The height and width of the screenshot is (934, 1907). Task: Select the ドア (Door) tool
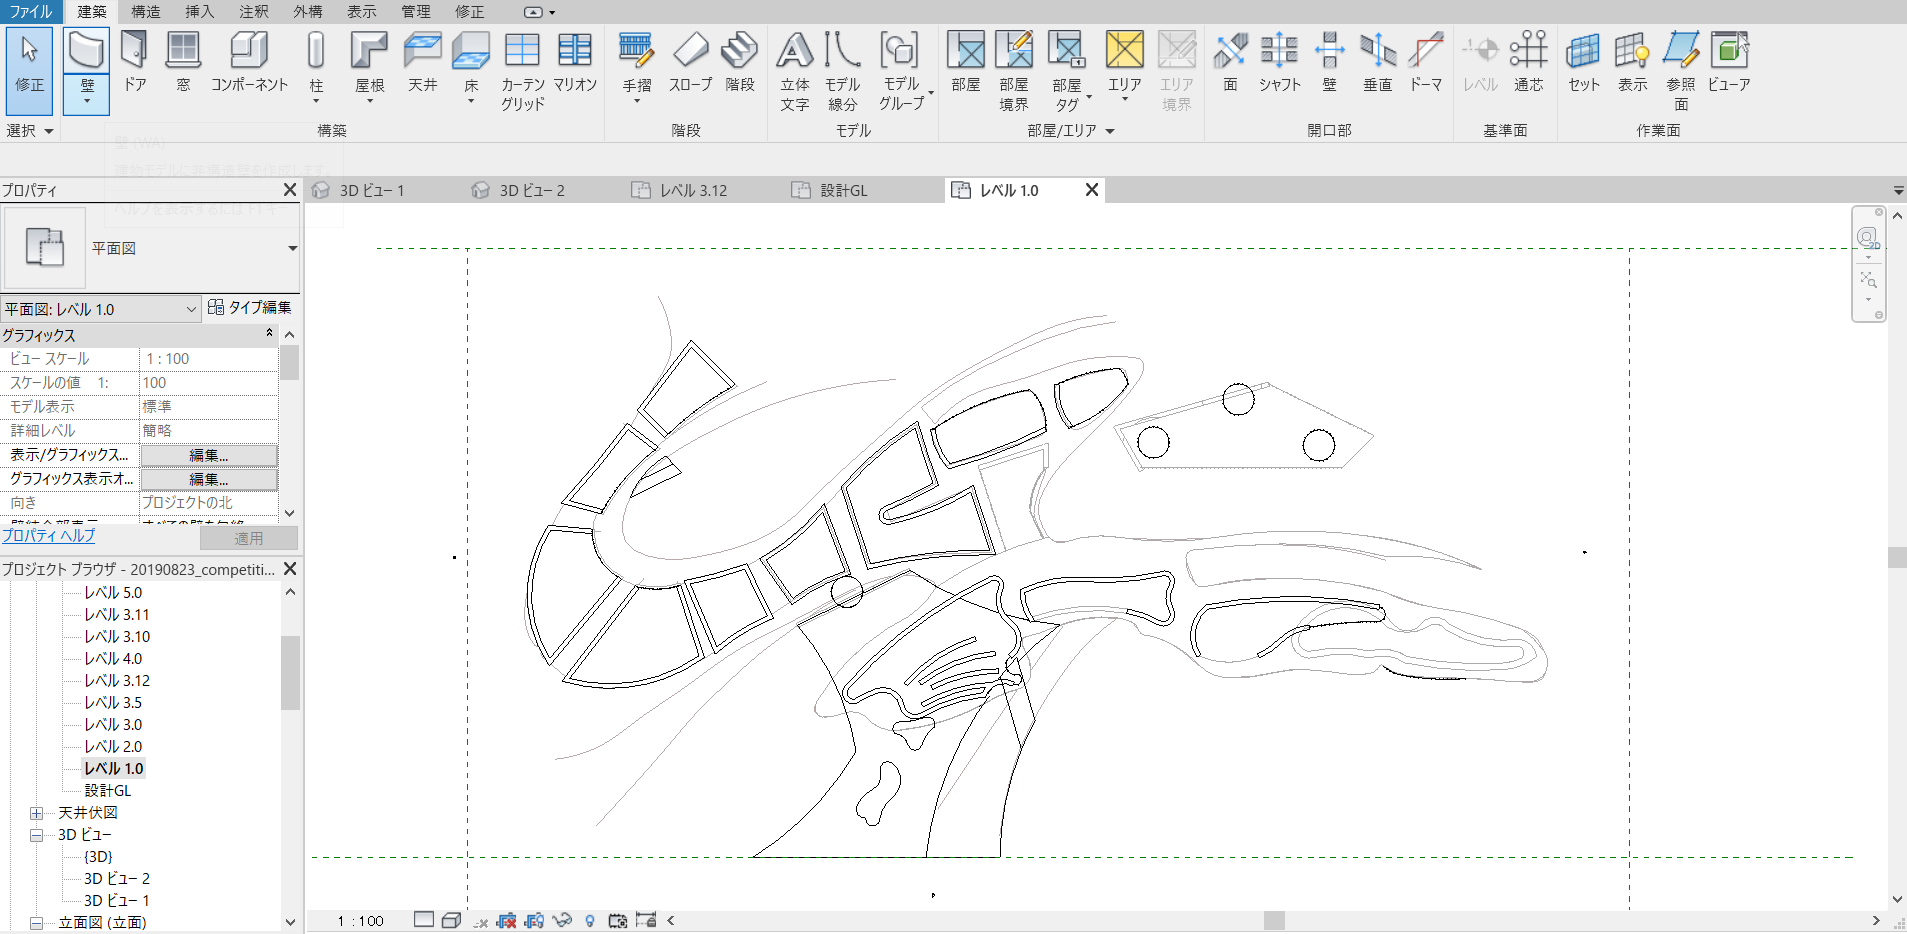(x=135, y=62)
